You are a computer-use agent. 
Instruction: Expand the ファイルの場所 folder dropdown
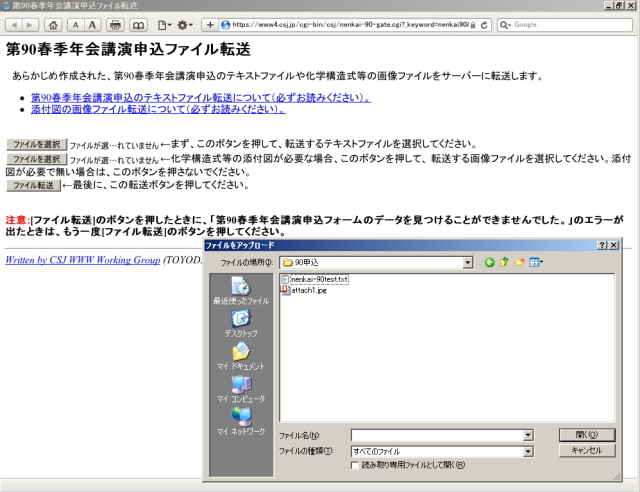coord(467,262)
